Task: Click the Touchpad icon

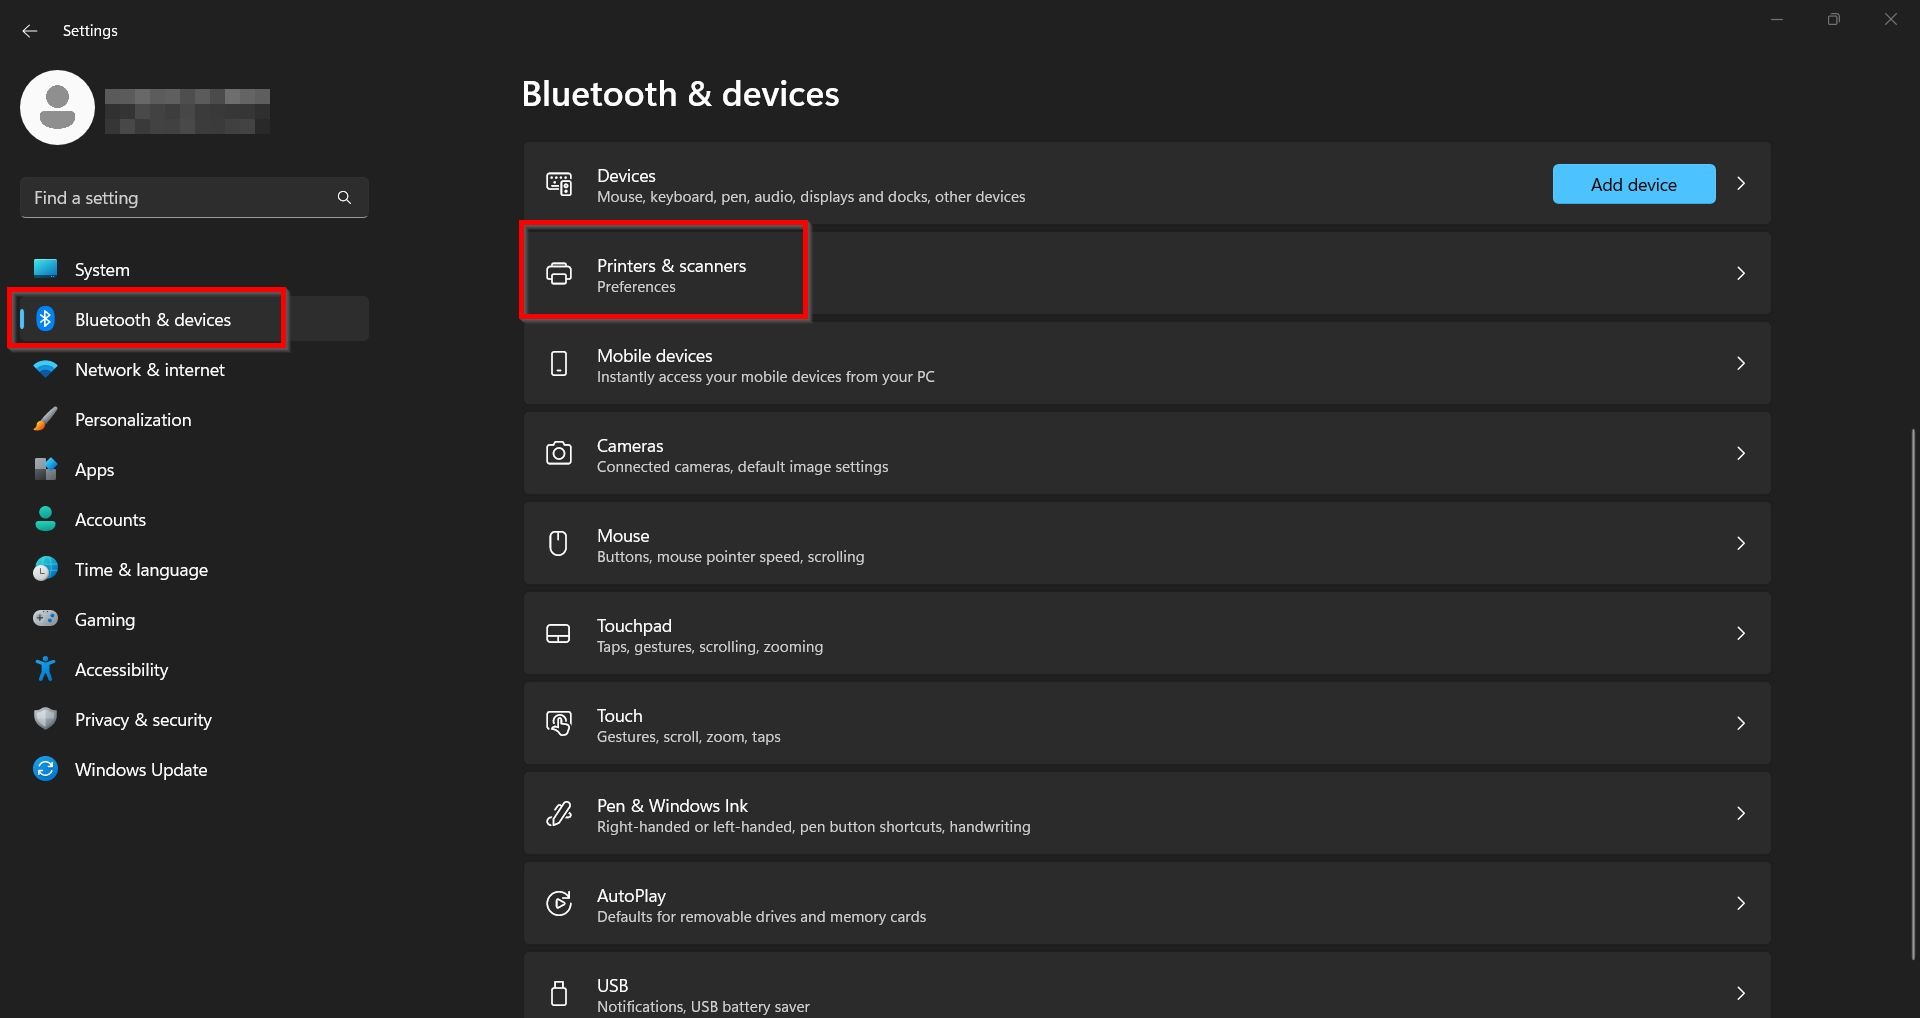Action: [558, 634]
